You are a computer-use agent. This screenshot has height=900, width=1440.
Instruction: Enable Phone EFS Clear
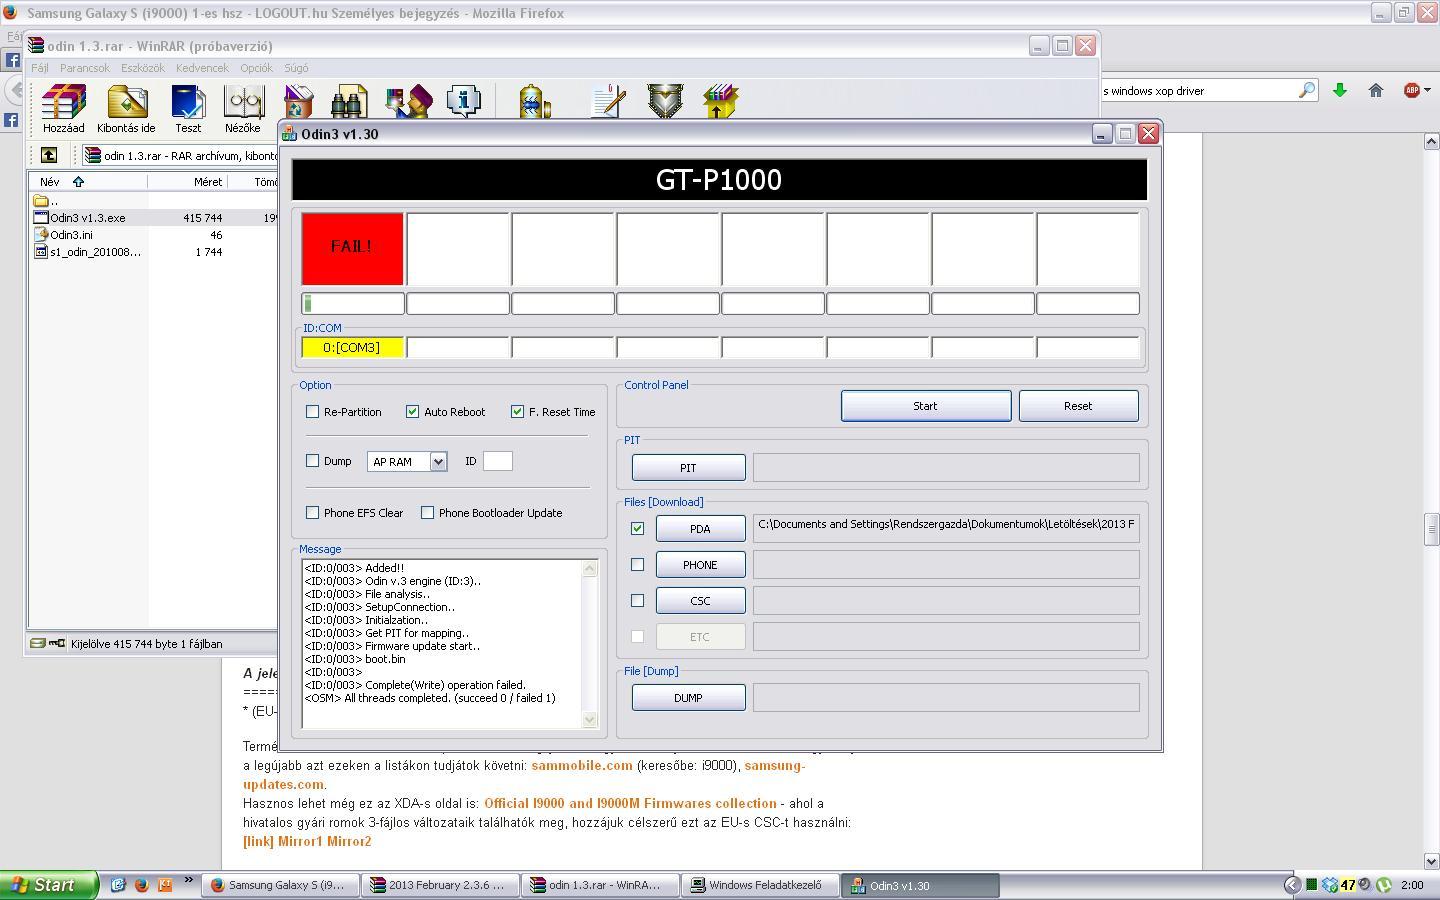click(x=312, y=512)
